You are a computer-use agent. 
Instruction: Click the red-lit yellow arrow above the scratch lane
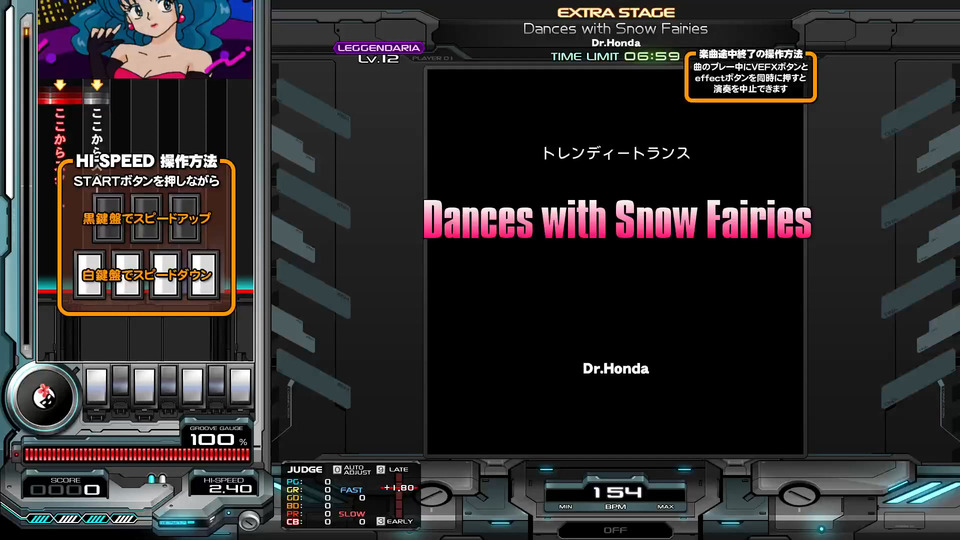tap(59, 85)
